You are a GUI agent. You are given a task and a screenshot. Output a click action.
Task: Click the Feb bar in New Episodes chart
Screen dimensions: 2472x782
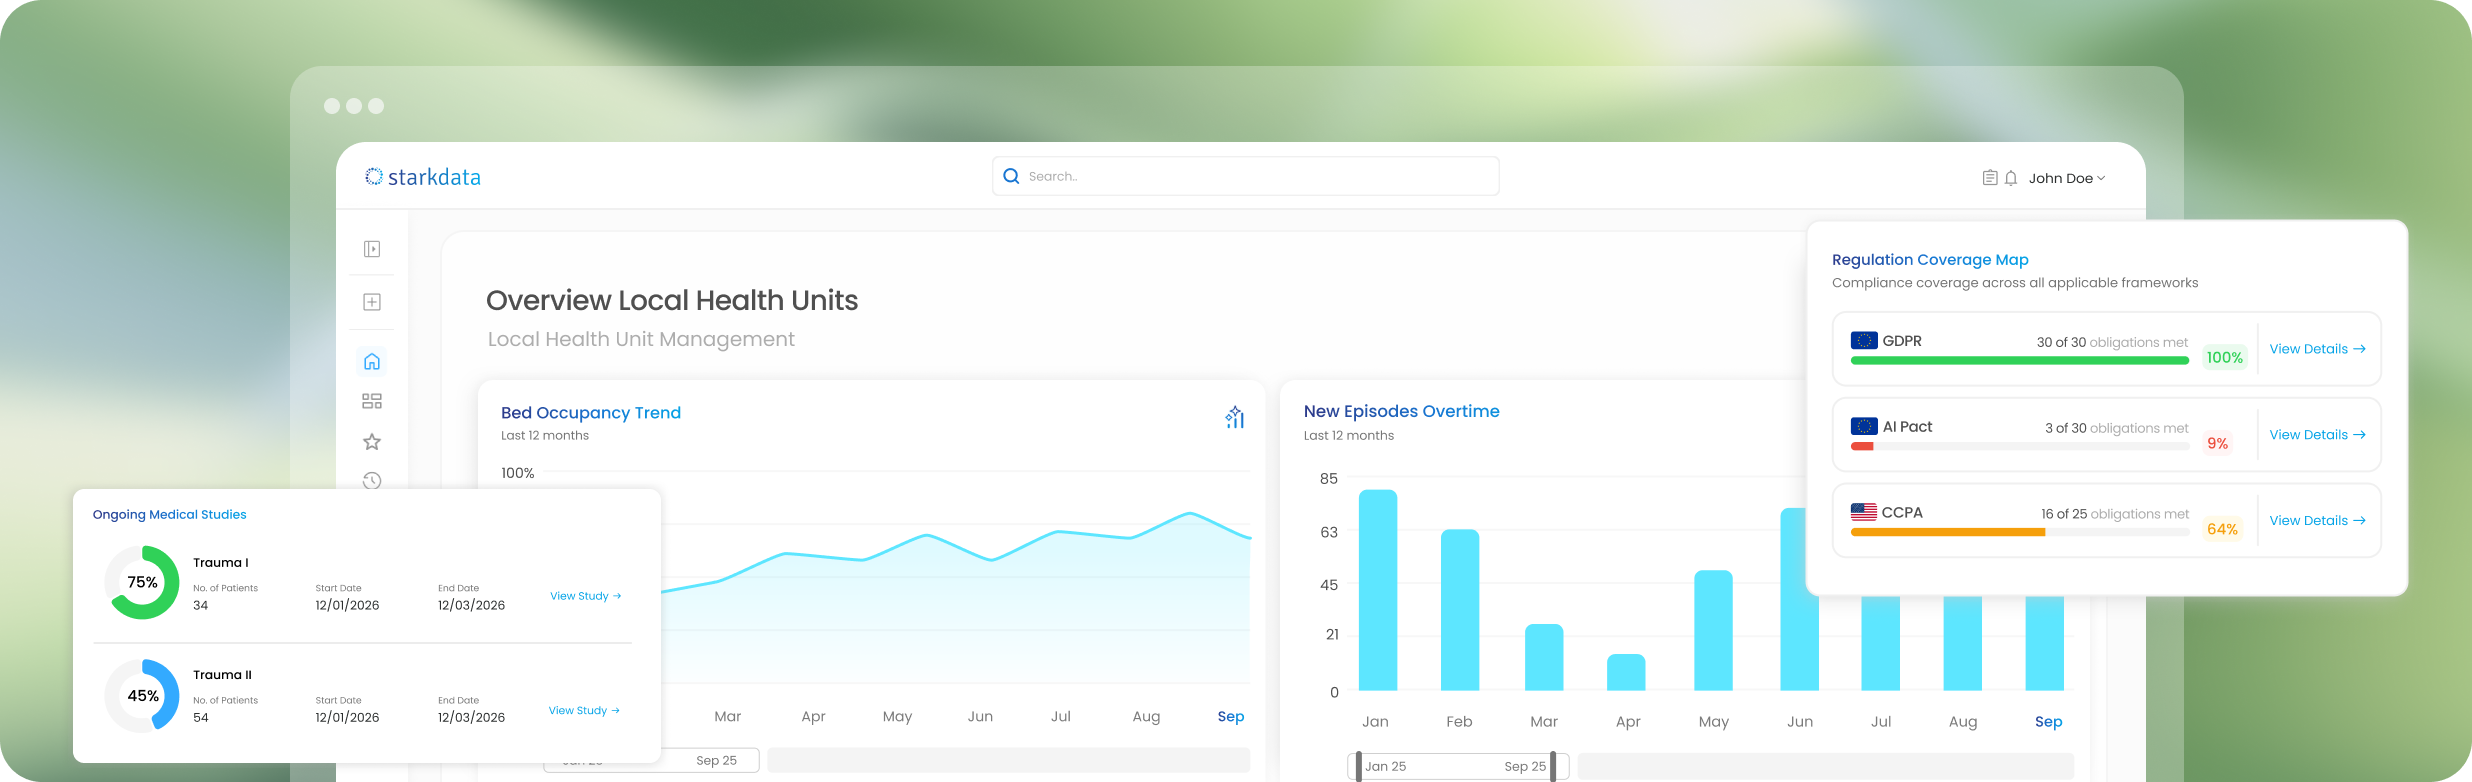(1460, 610)
